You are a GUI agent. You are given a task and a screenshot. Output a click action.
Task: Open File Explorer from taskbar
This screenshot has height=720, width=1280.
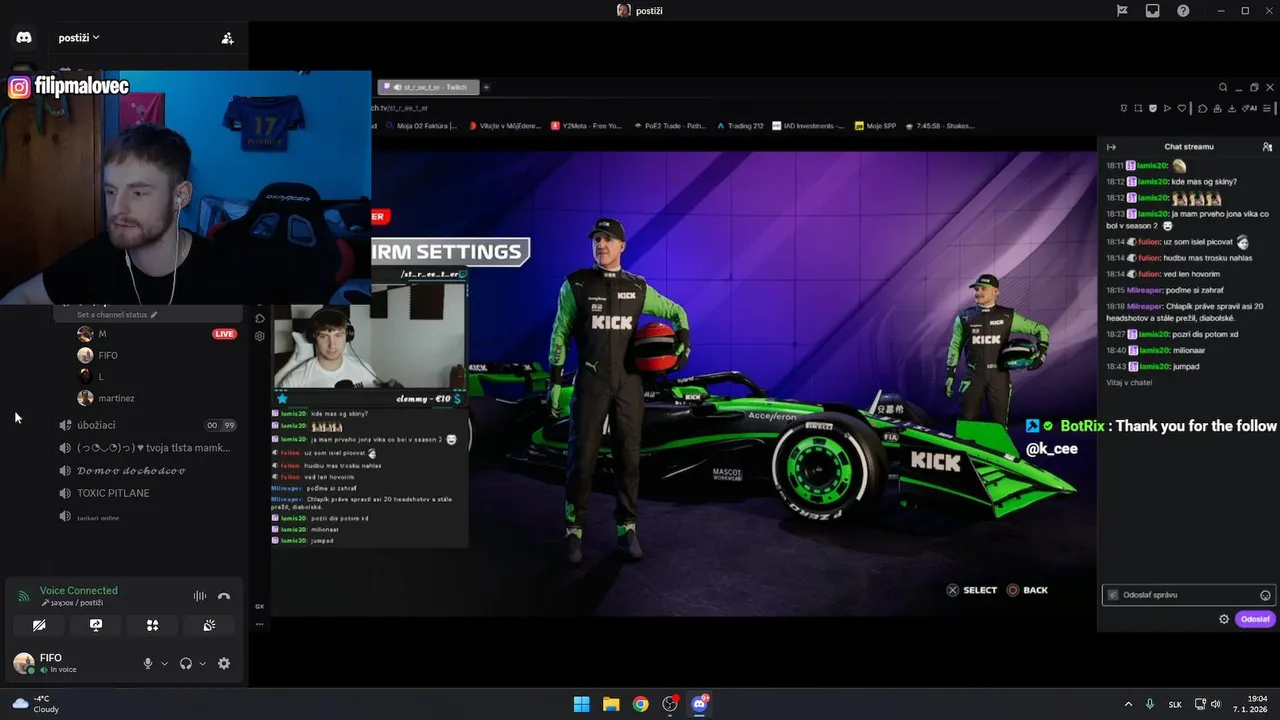click(x=611, y=704)
